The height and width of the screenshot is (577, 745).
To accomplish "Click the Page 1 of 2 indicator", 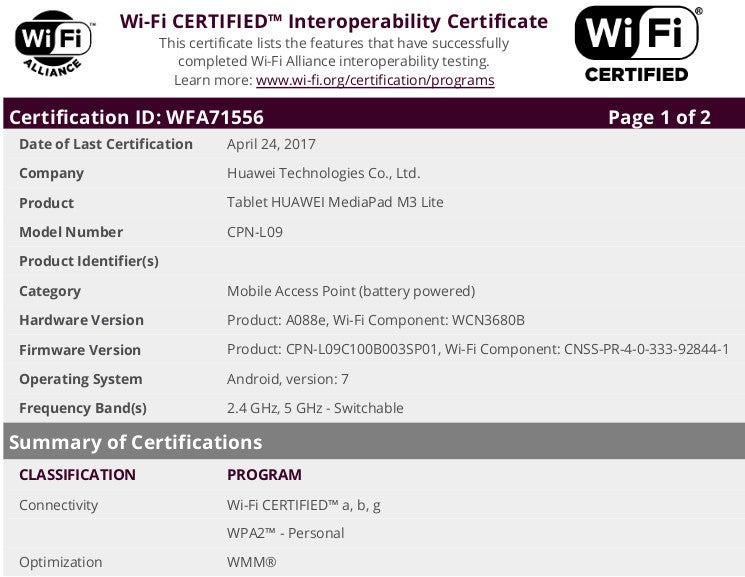I will pyautogui.click(x=659, y=117).
